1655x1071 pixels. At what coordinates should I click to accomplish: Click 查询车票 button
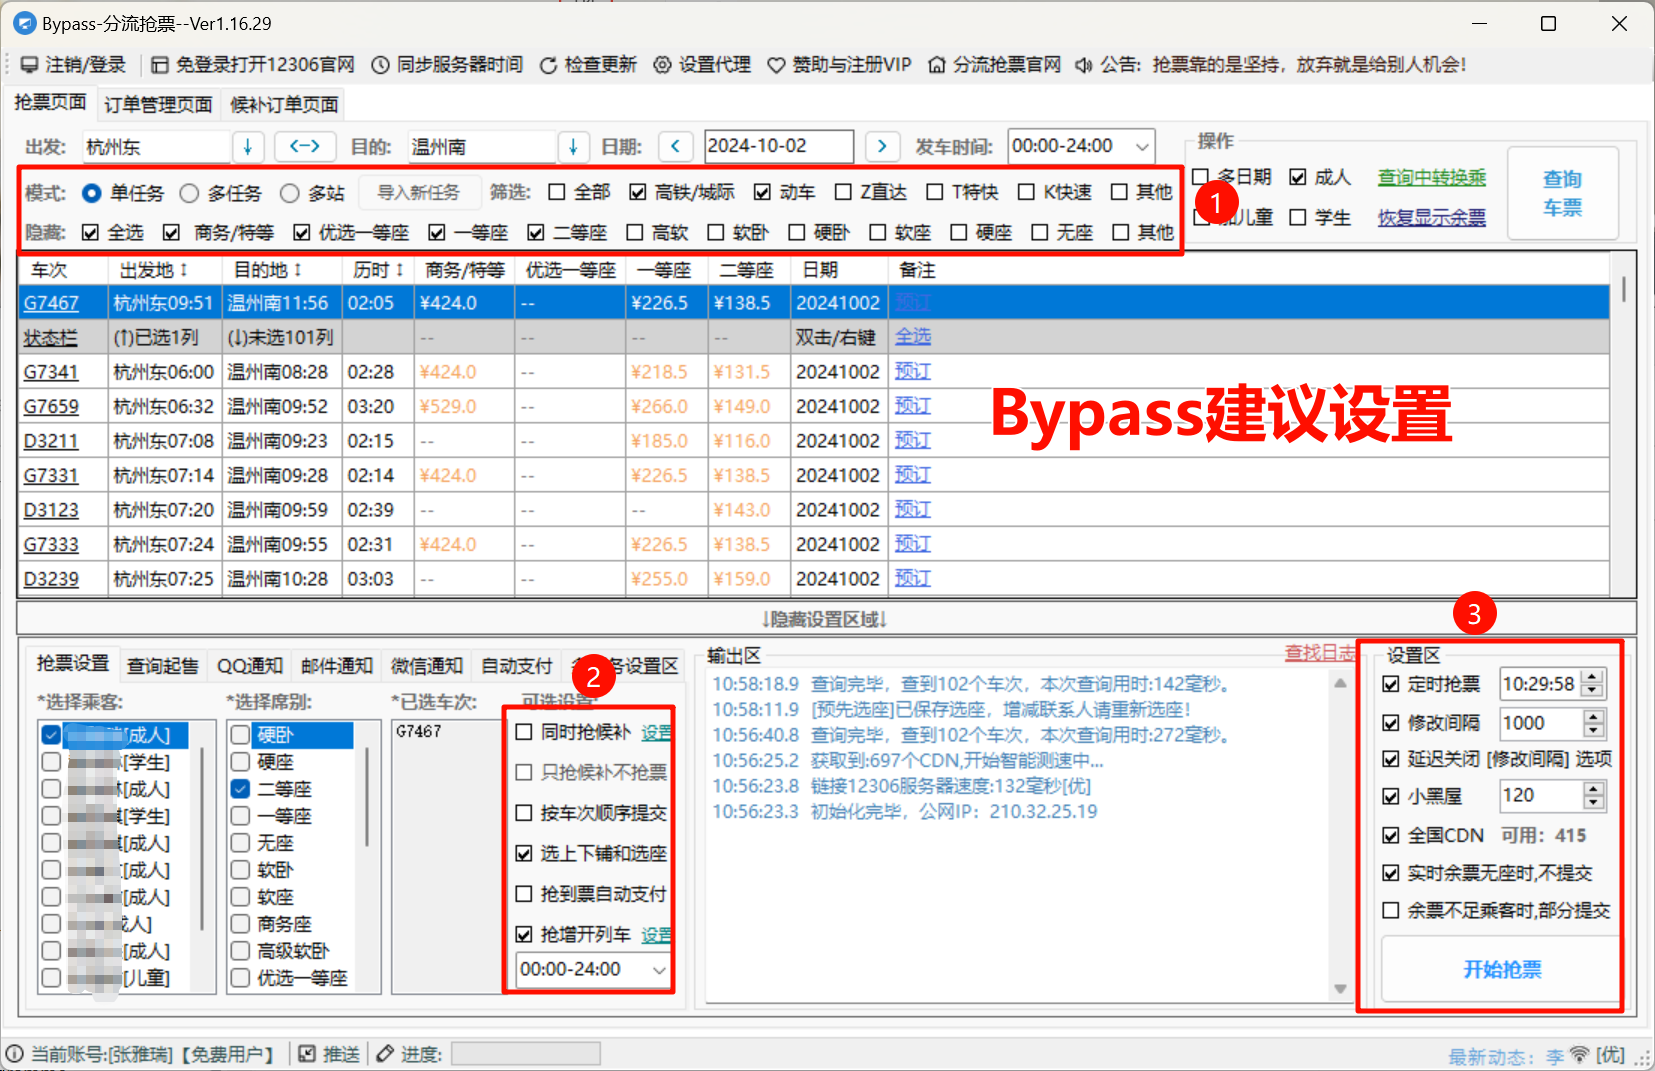click(1562, 193)
